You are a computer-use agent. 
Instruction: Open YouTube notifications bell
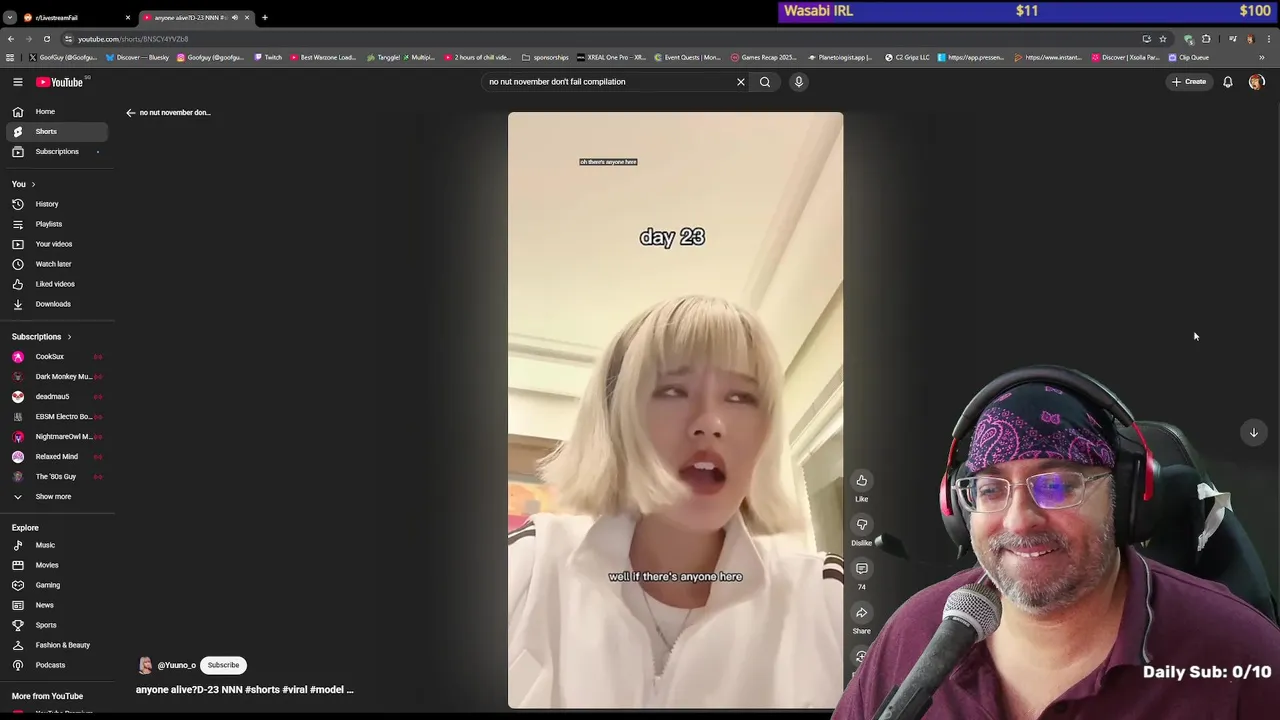tap(1228, 82)
